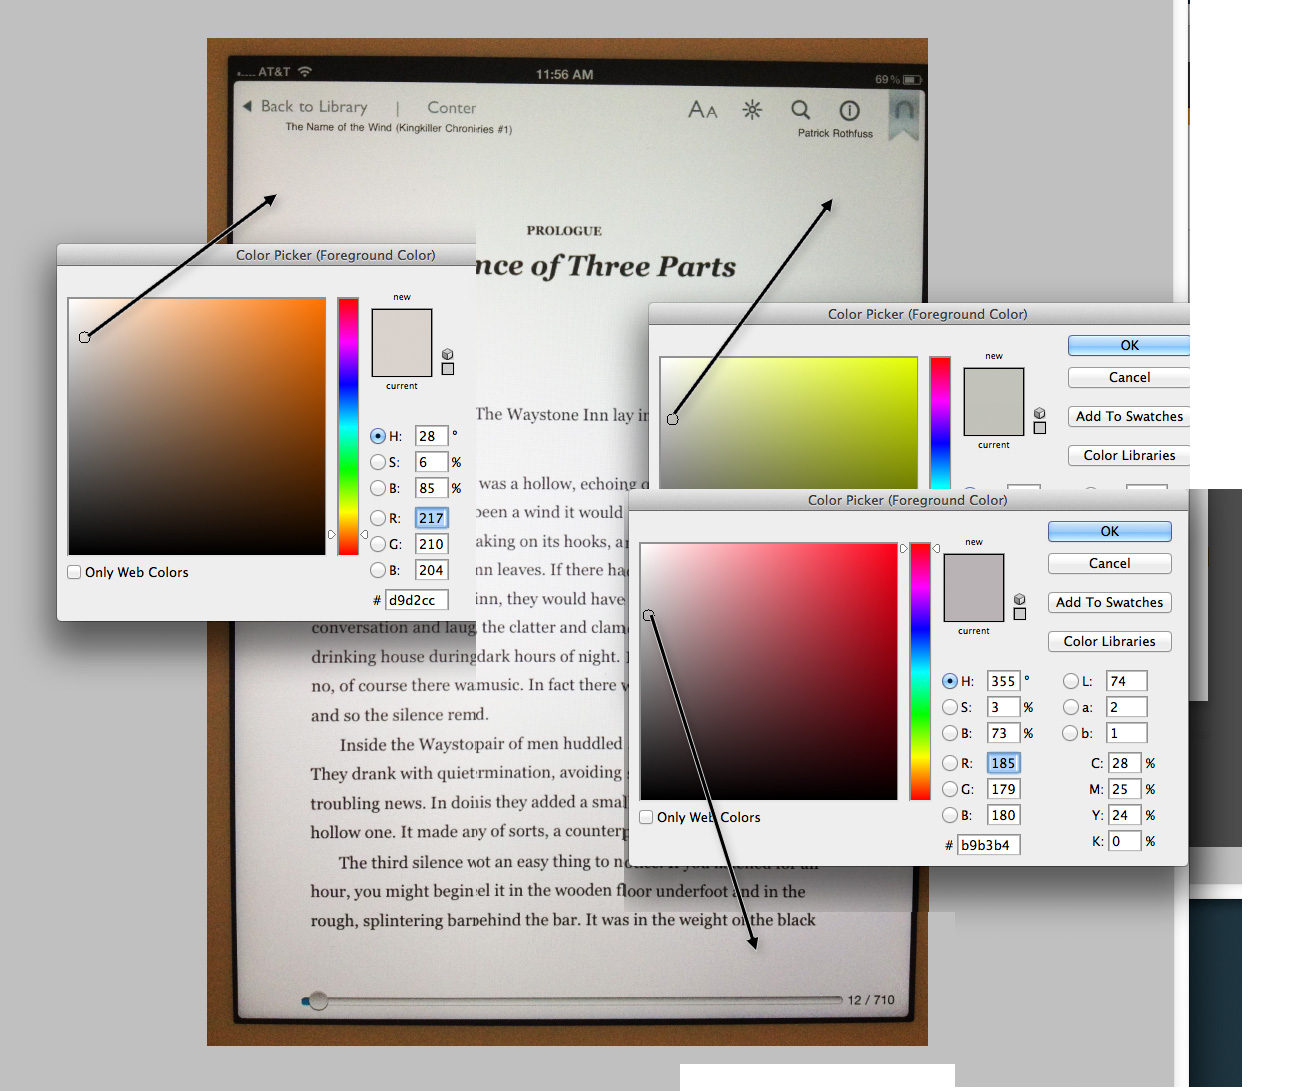Click the L field showing 74
Image resolution: width=1291 pixels, height=1091 pixels.
(x=1127, y=681)
